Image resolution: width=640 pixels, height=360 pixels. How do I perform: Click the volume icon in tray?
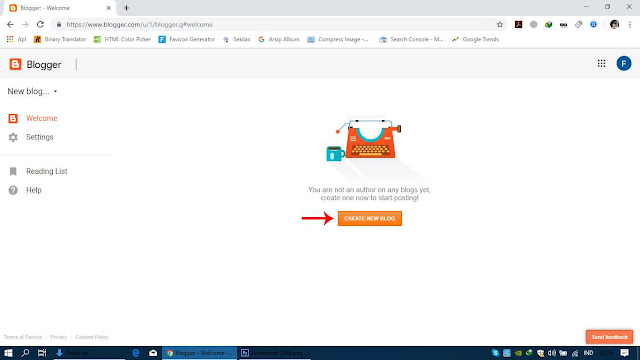(x=552, y=353)
